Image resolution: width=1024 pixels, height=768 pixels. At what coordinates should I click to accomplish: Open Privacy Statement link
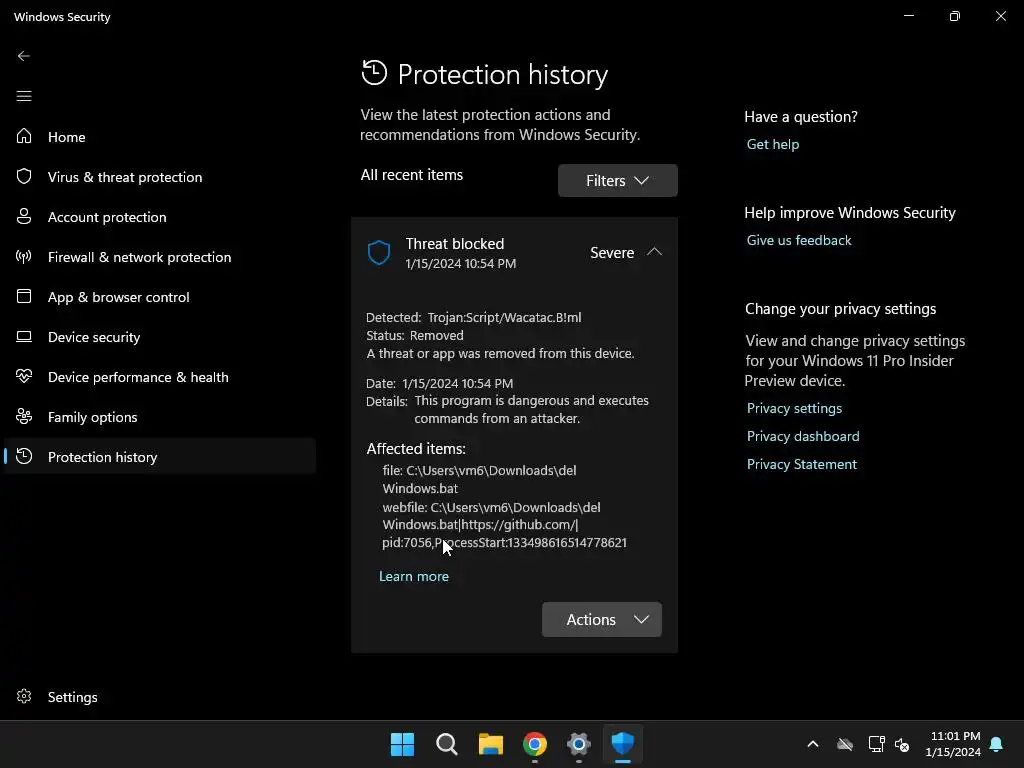pos(801,464)
